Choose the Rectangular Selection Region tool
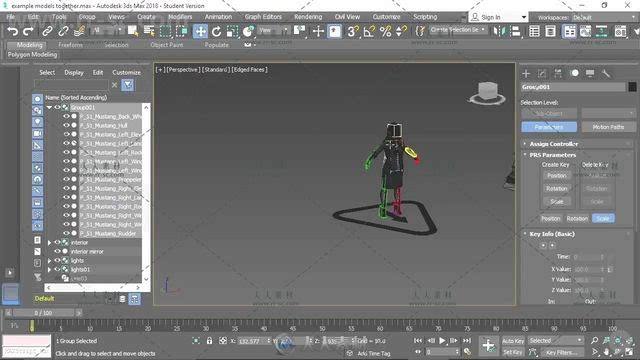The width and height of the screenshot is (640, 360). tap(165, 31)
